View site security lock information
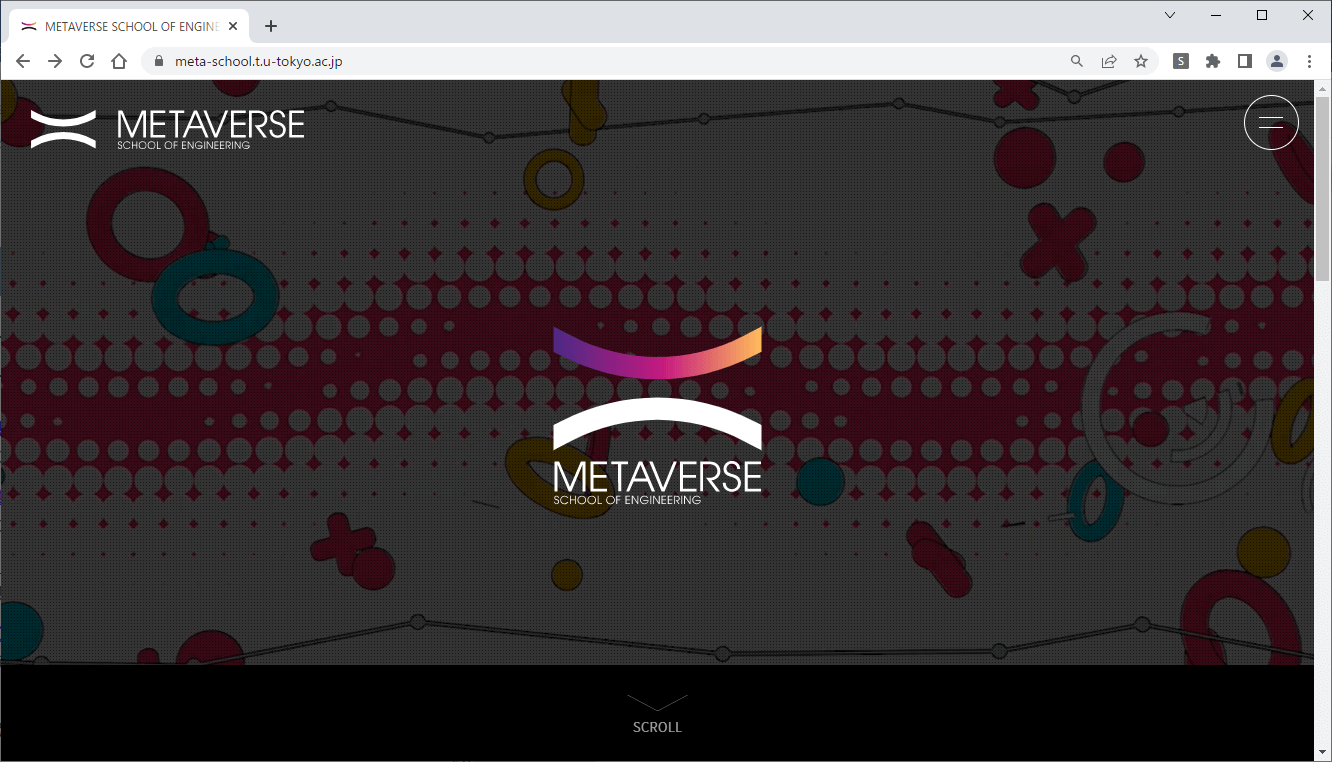 (x=158, y=61)
